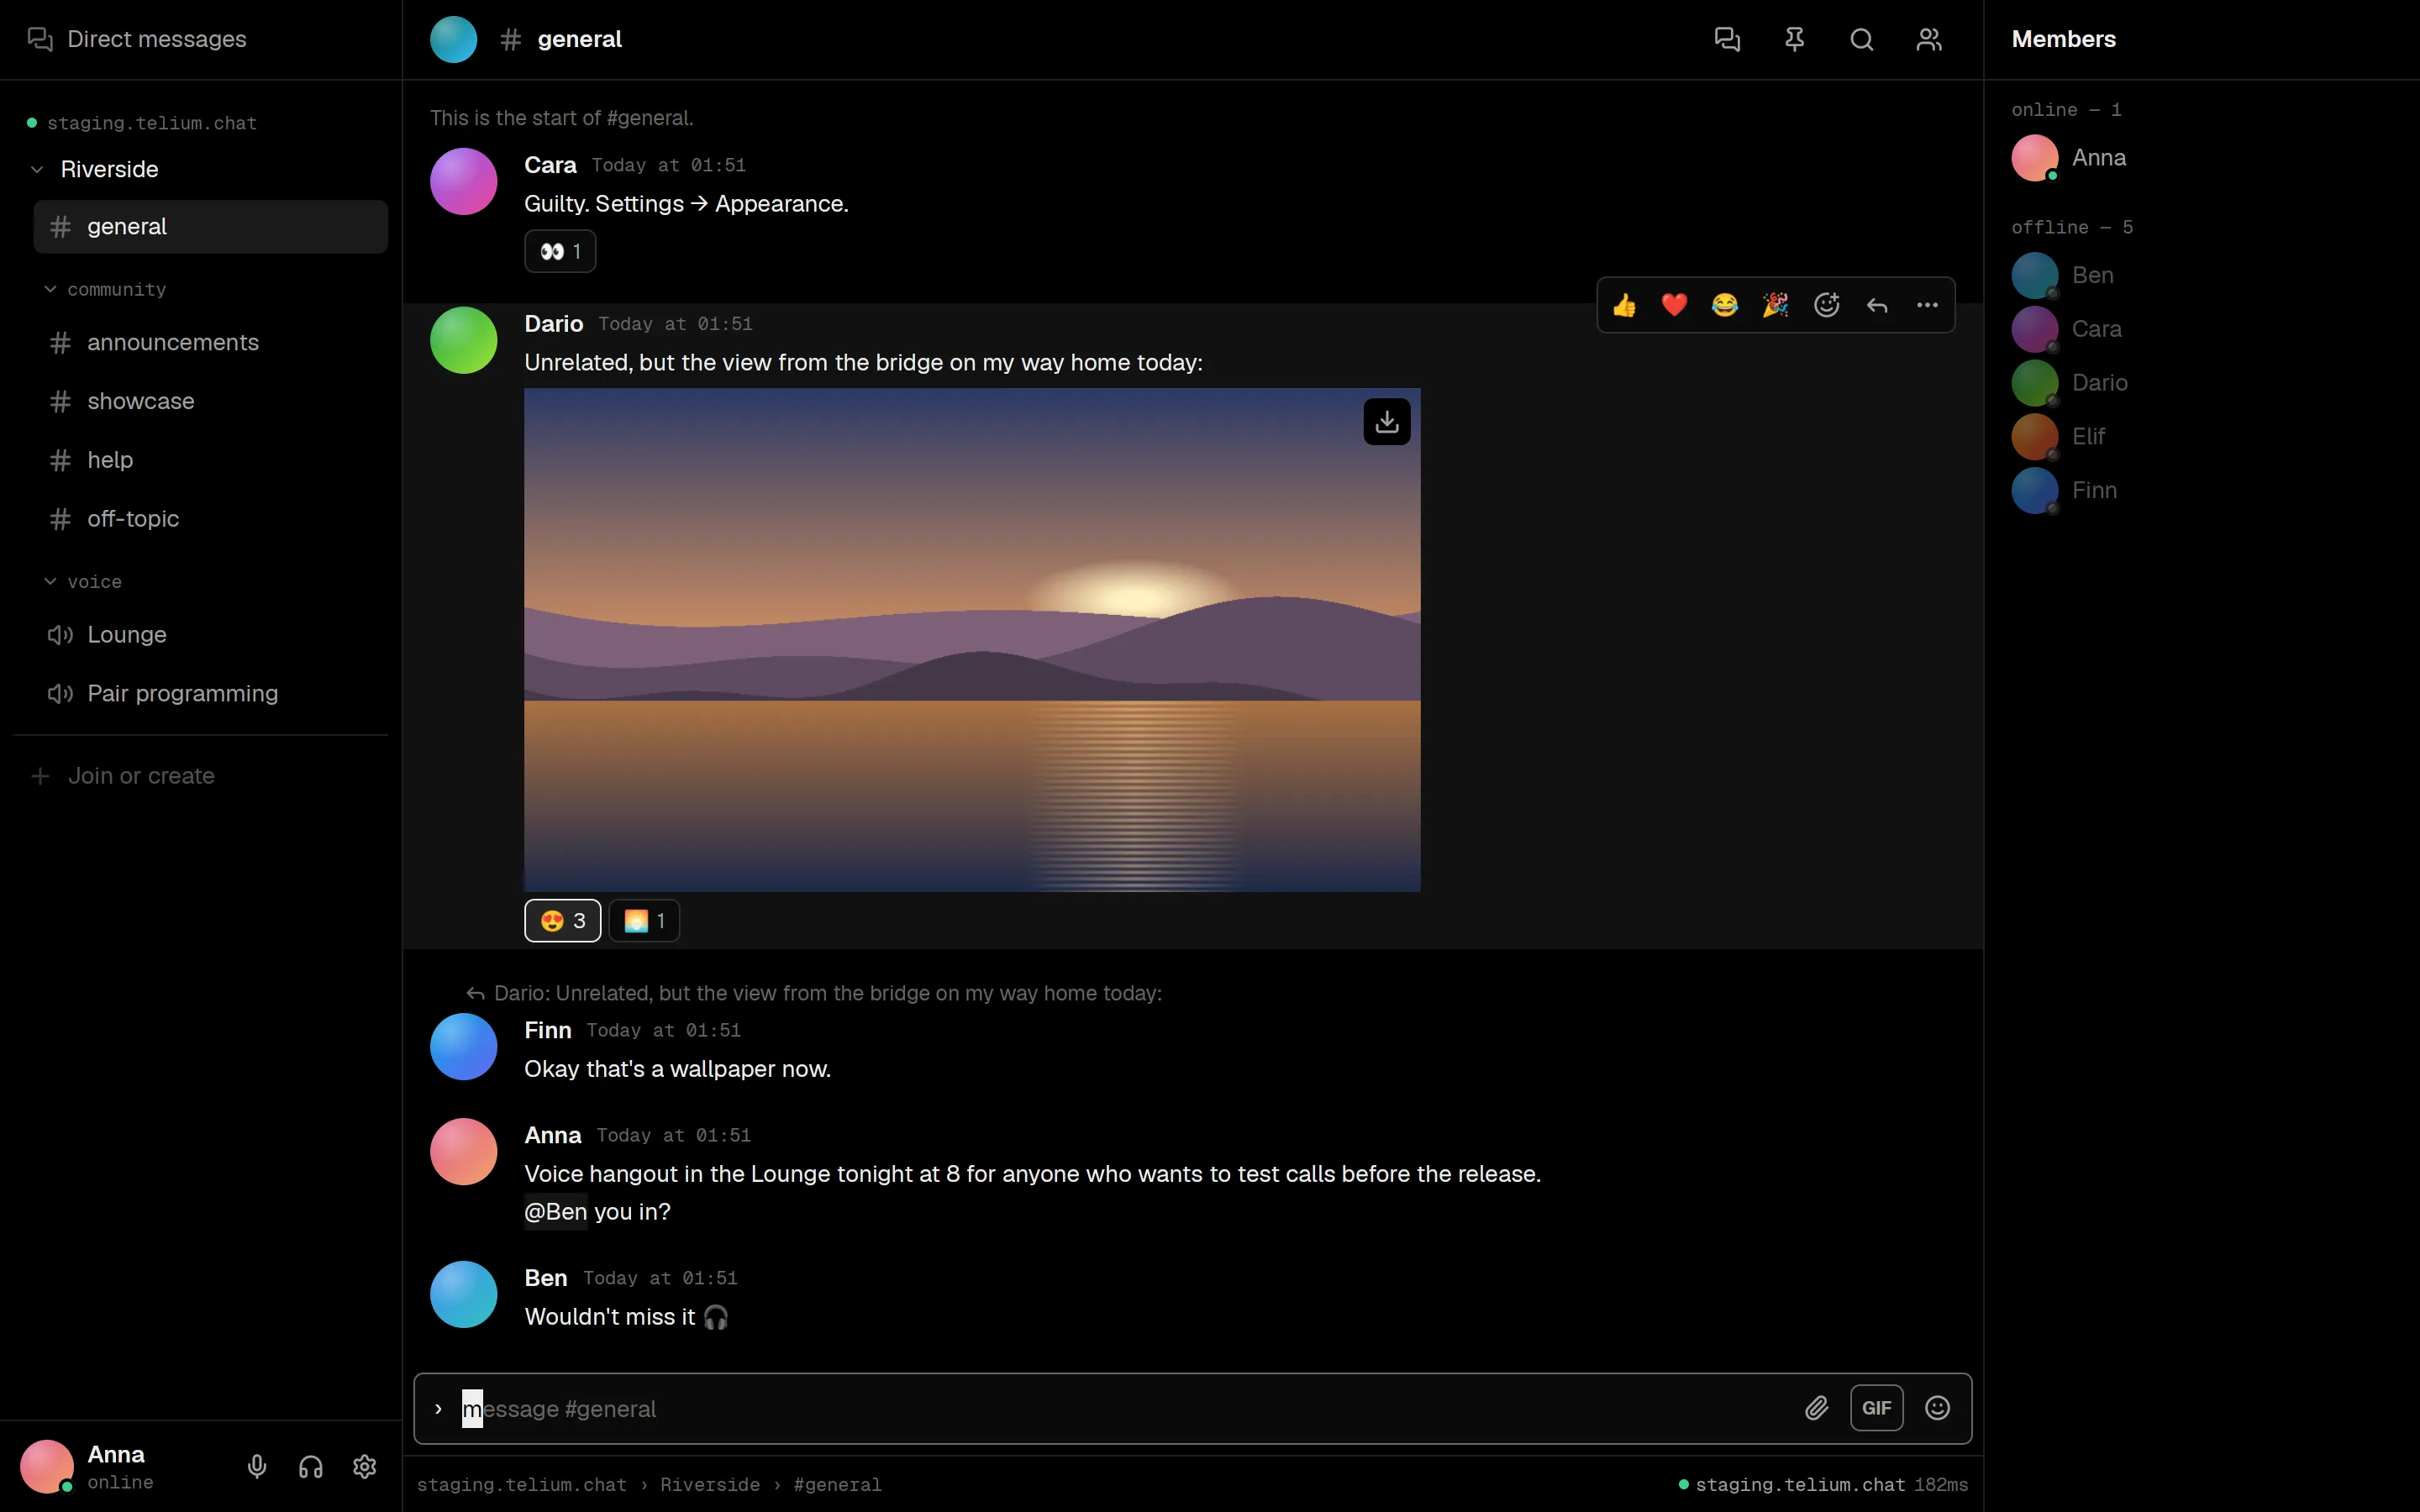Open the sunset image preview
This screenshot has height=1512, width=2420.
(x=972, y=640)
